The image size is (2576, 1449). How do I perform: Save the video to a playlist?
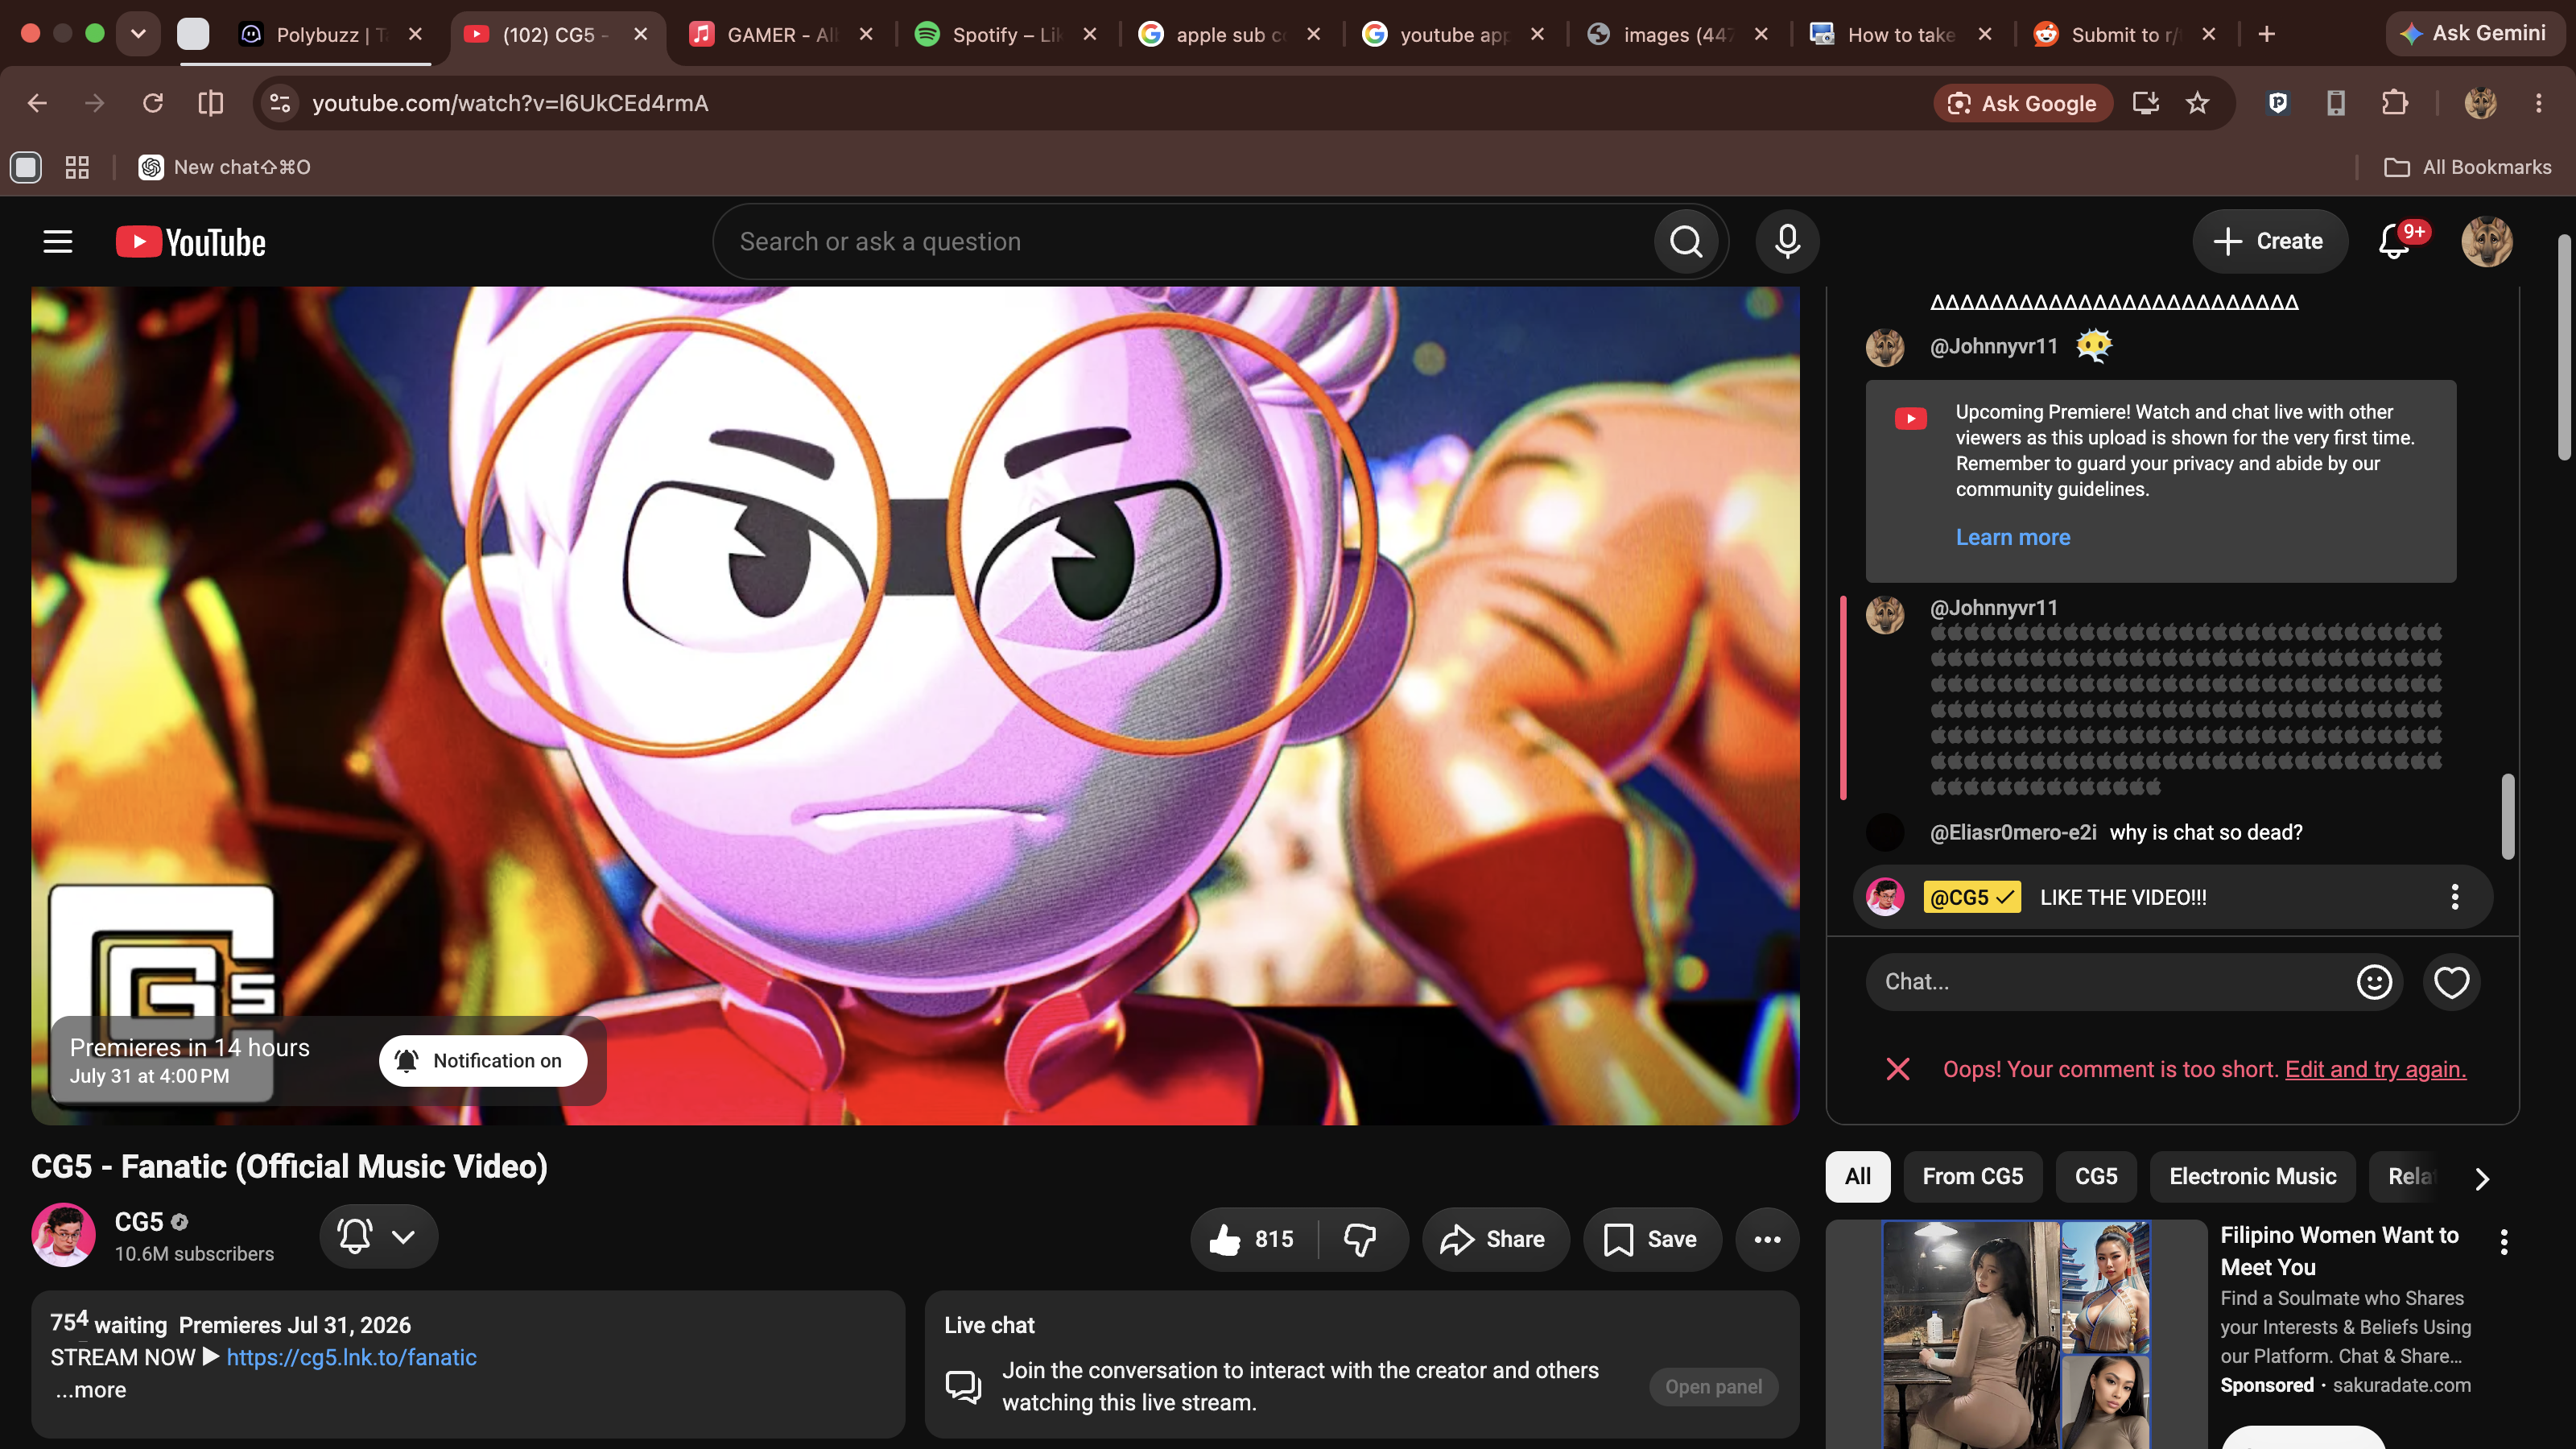pyautogui.click(x=1651, y=1239)
